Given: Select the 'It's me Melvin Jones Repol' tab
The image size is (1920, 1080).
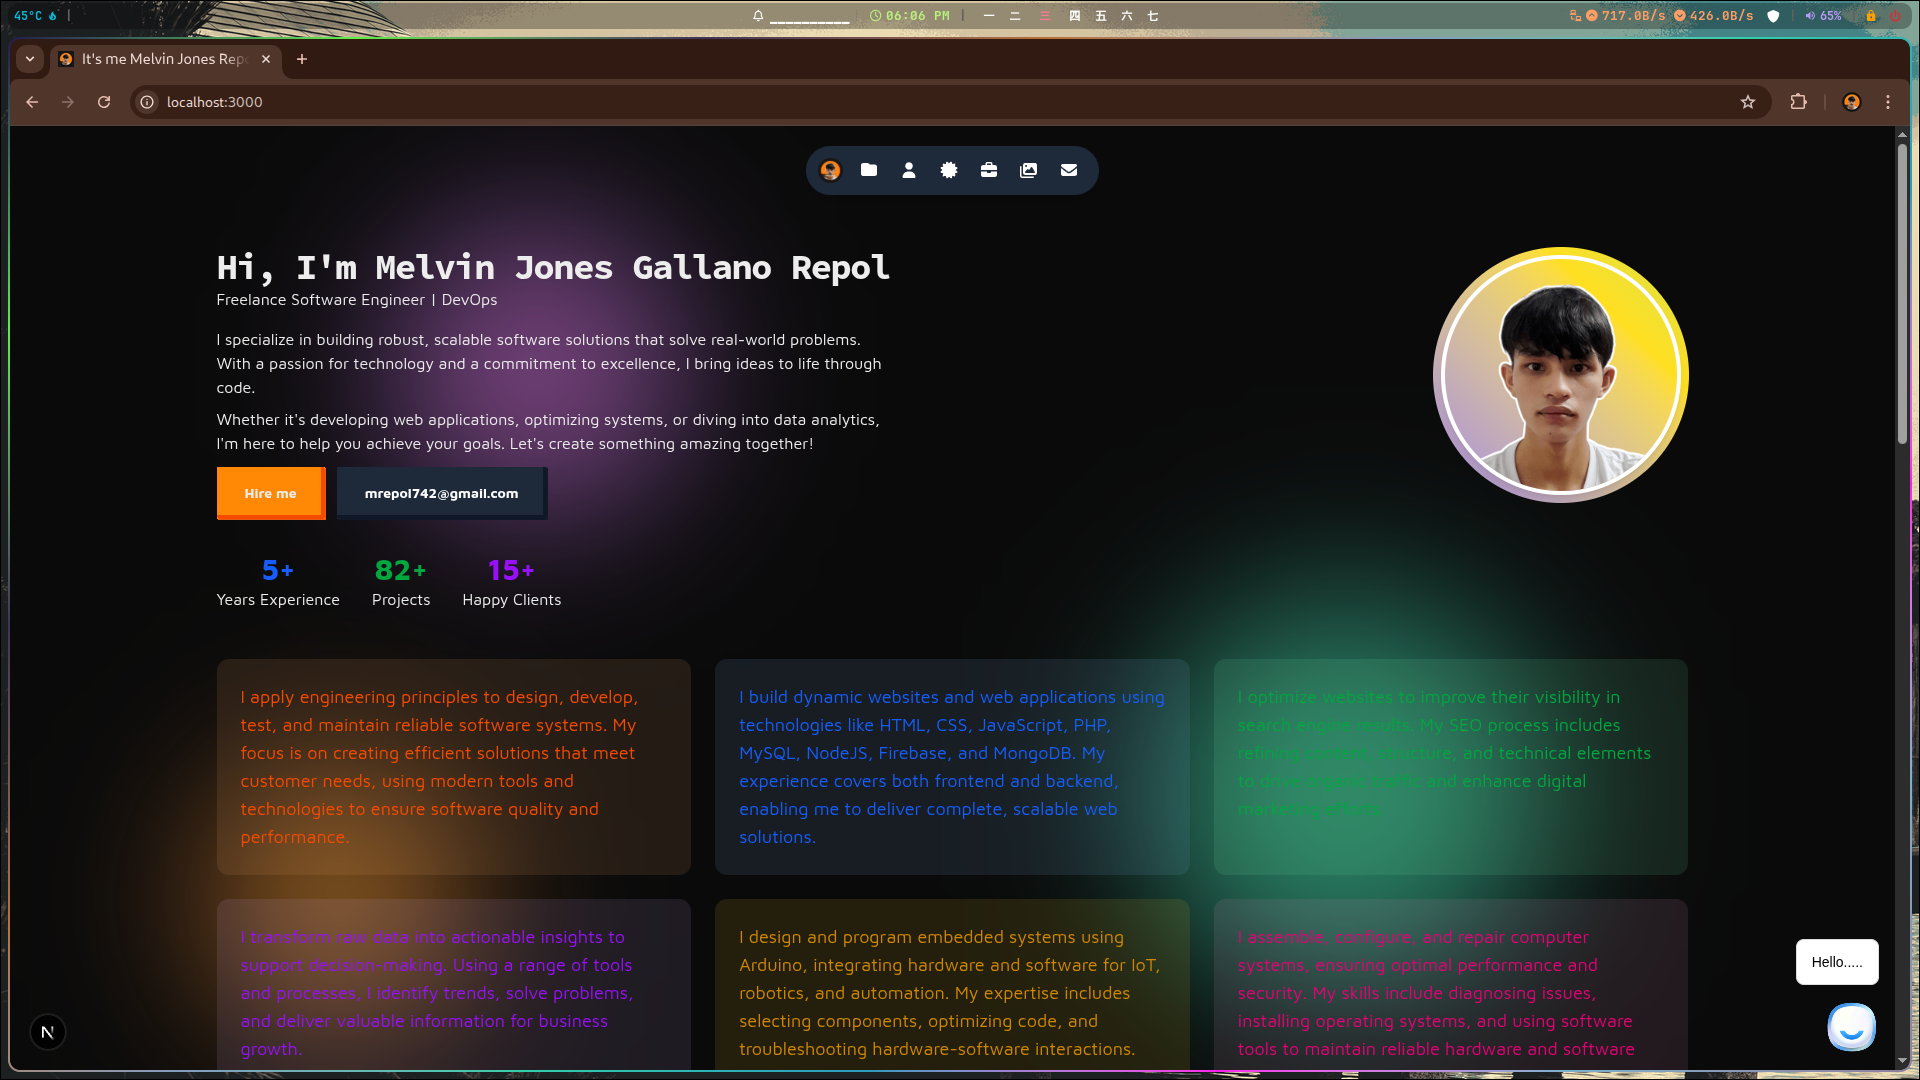Looking at the screenshot, I should (160, 59).
